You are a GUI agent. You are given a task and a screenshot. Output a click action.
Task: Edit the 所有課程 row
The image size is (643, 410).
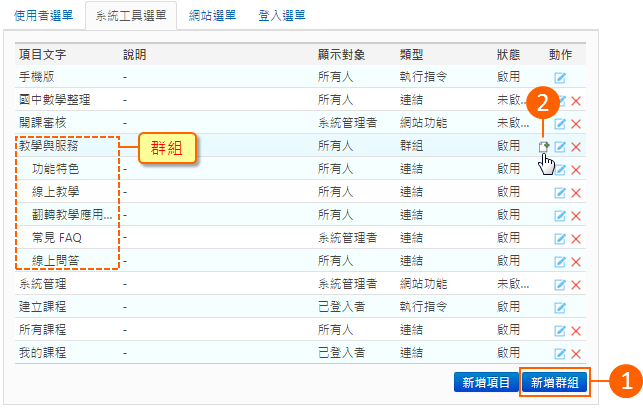(x=561, y=331)
